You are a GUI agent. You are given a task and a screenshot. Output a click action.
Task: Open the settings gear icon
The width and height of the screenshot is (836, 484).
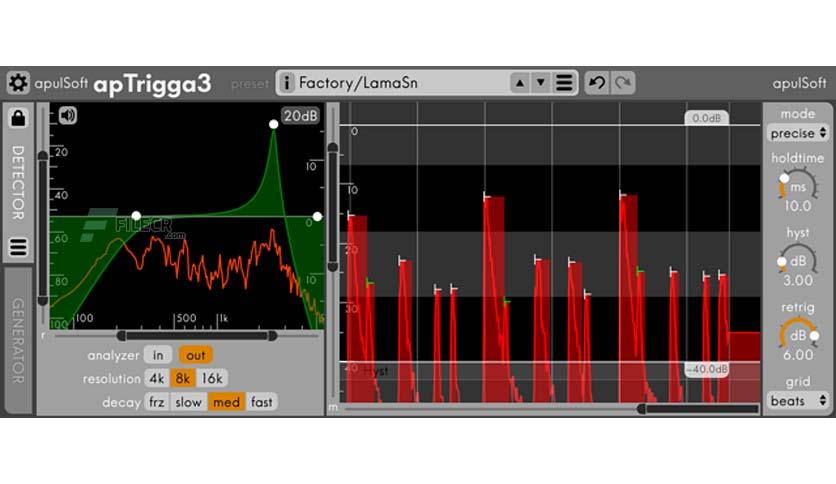18,83
